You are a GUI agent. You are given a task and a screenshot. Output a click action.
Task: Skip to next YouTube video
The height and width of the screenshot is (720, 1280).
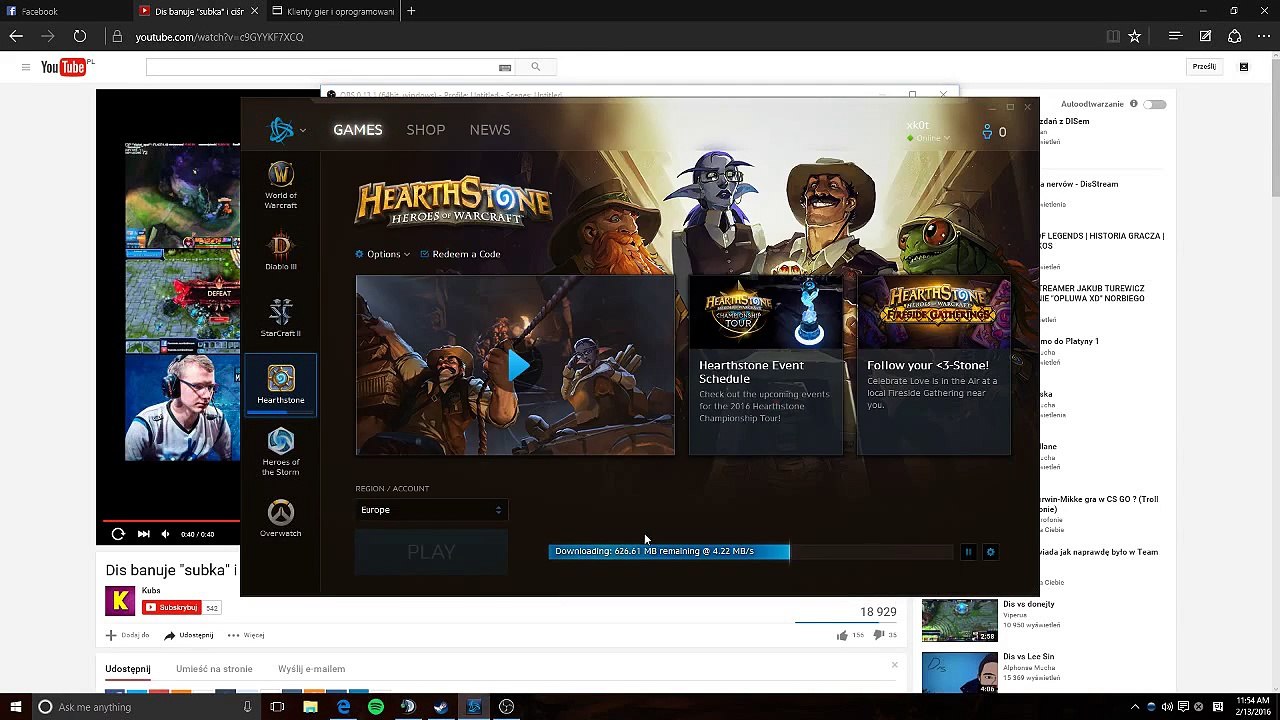[143, 534]
